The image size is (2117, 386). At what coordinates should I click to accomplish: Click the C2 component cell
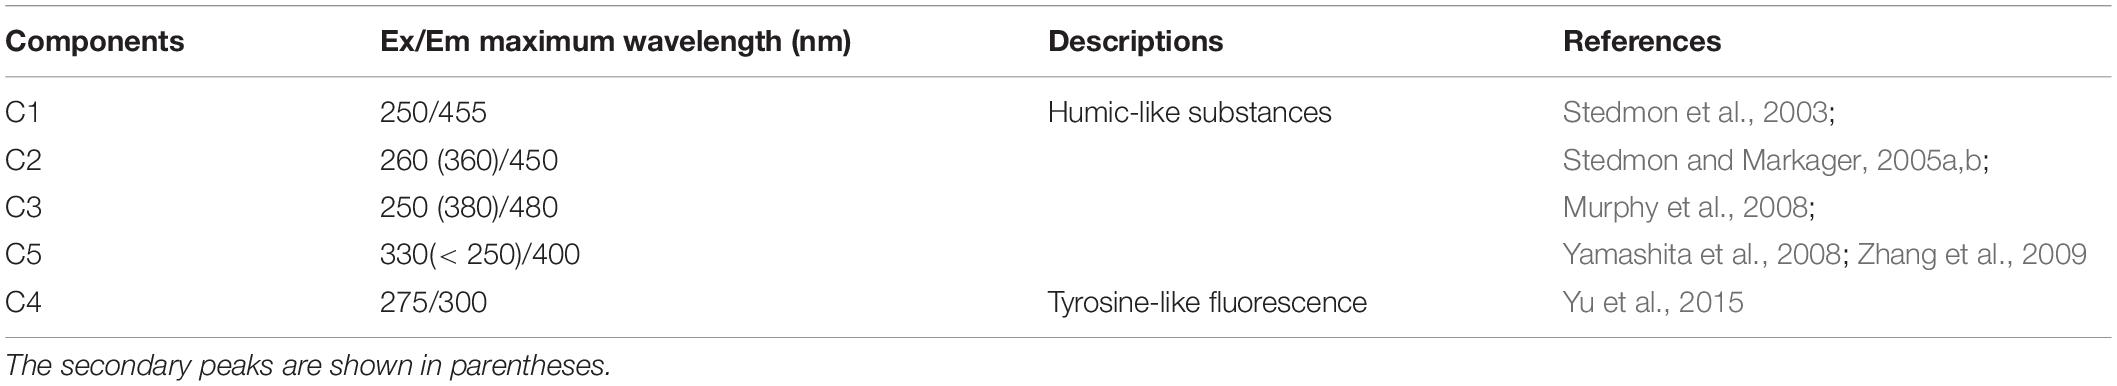[22, 160]
